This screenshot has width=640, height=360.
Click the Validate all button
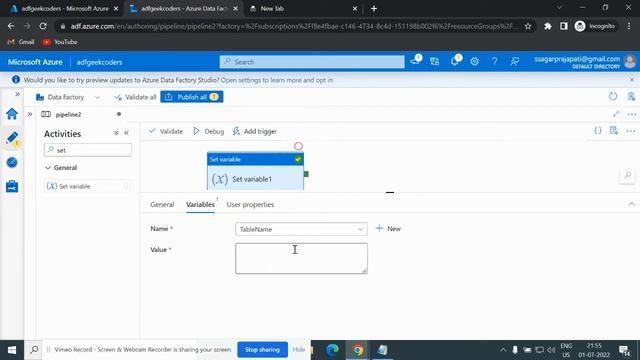[x=135, y=97]
